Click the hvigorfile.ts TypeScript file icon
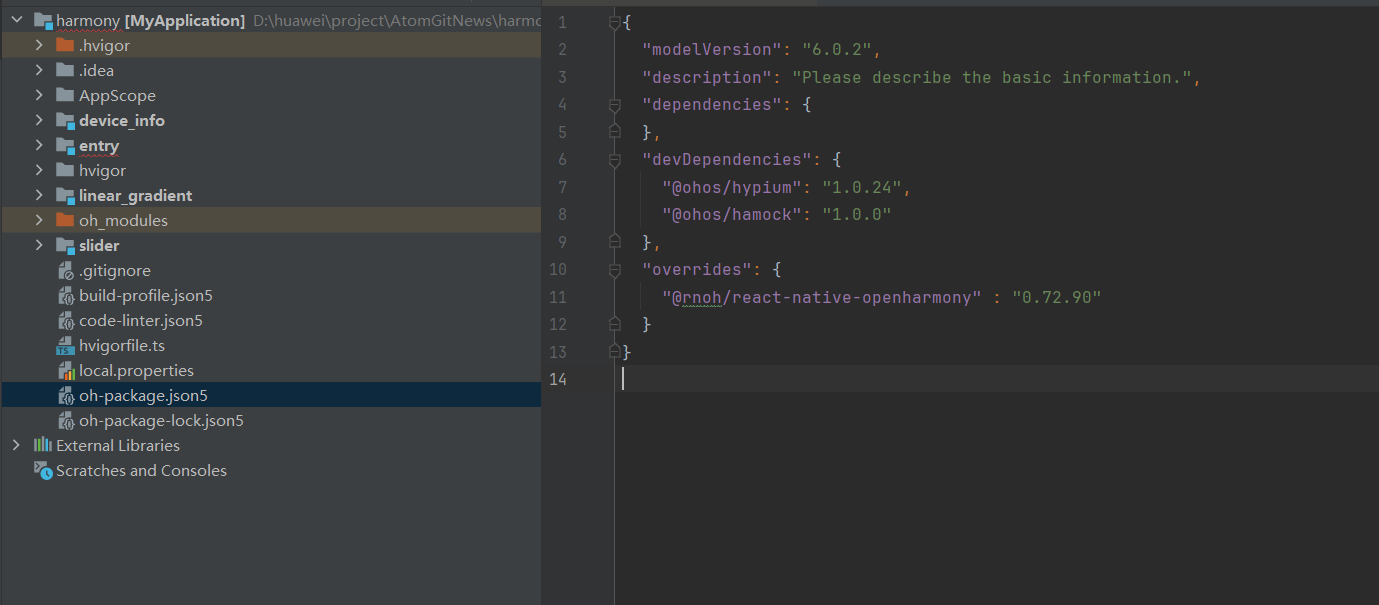 tap(65, 345)
